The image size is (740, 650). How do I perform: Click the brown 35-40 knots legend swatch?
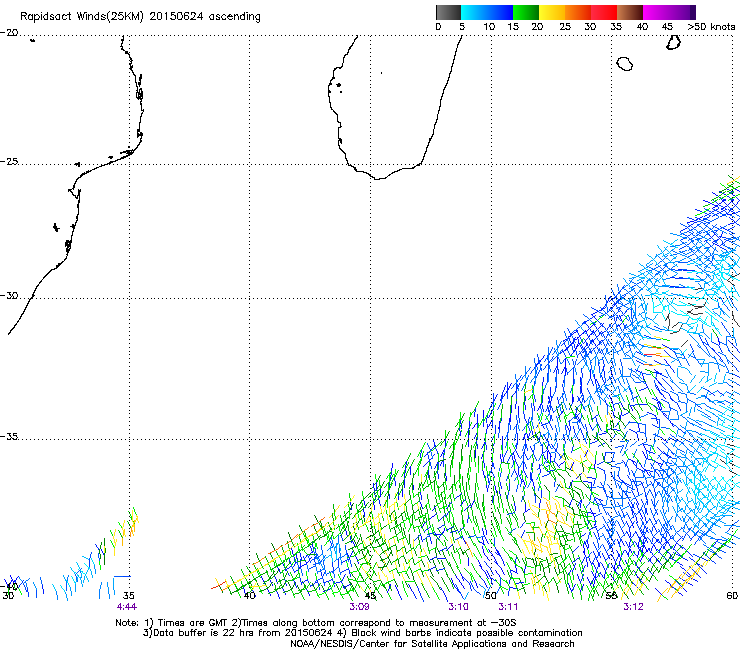tap(630, 12)
